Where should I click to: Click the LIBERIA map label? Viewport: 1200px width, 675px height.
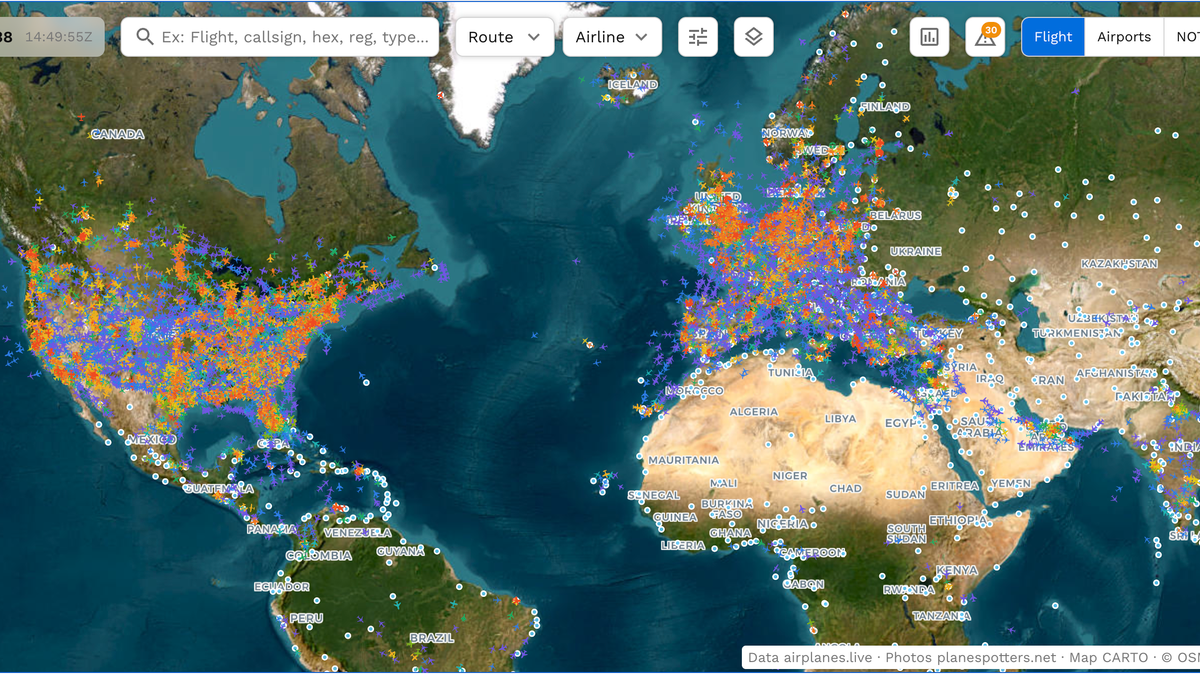(x=683, y=546)
